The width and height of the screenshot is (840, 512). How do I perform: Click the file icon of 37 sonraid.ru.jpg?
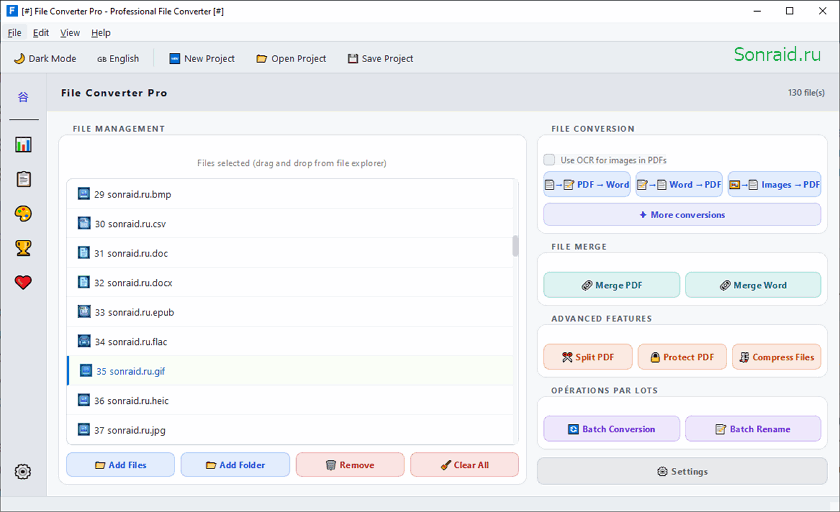(x=84, y=430)
